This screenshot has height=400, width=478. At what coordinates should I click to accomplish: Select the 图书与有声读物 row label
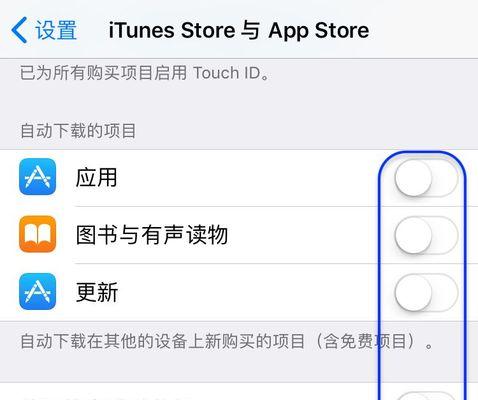152,235
